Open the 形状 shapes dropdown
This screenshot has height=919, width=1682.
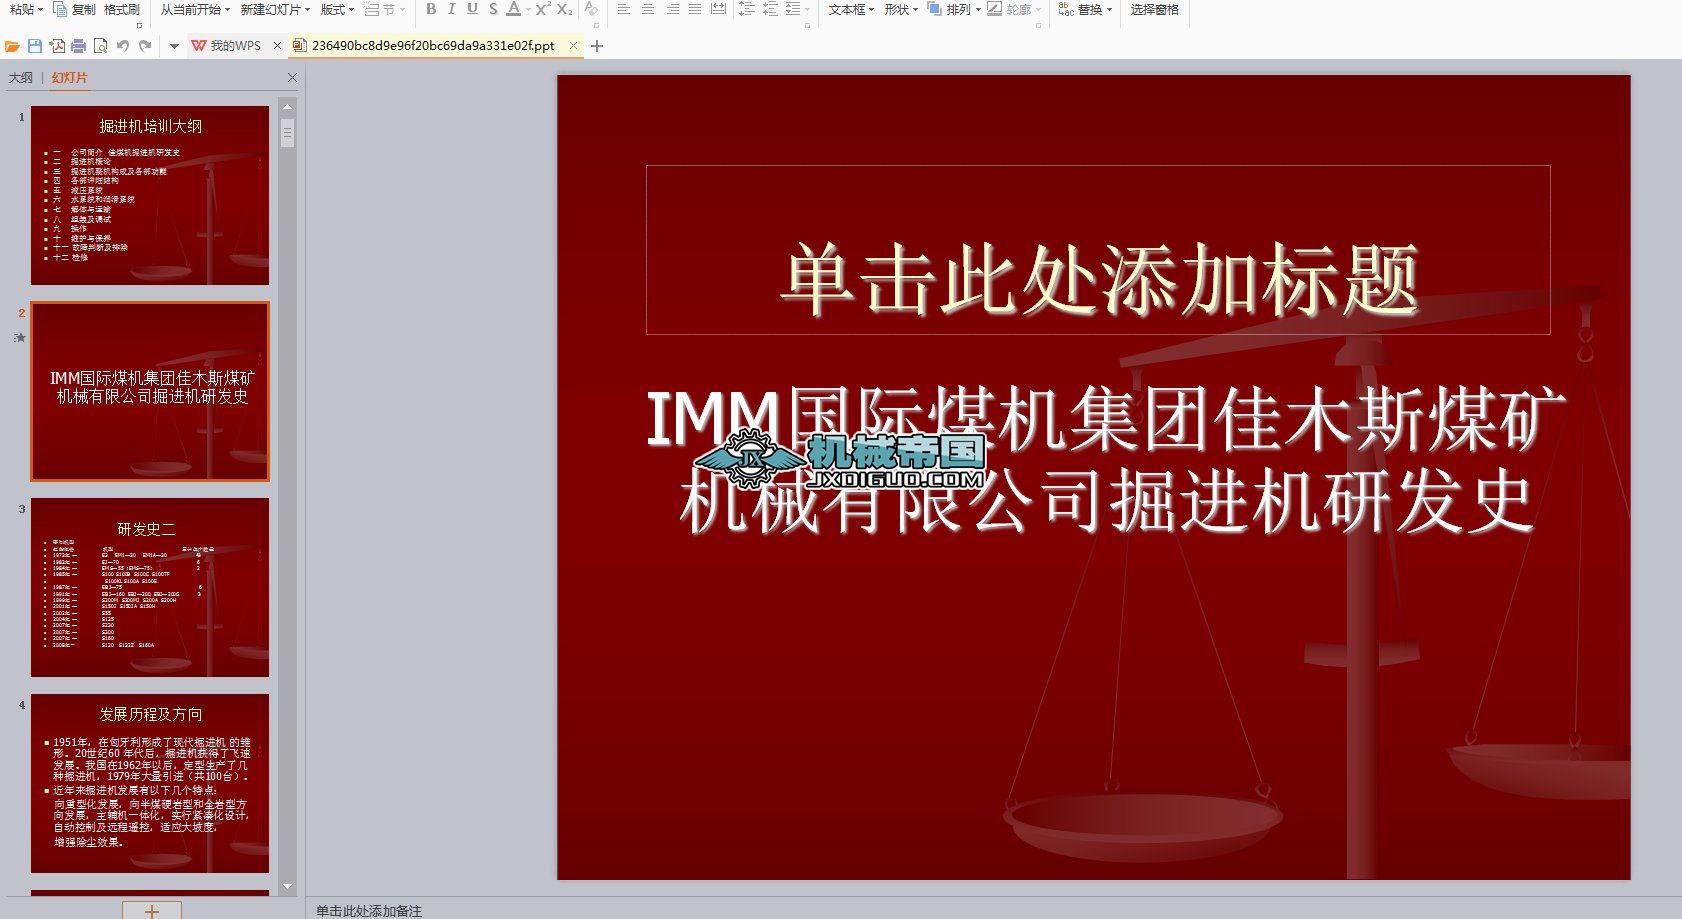(898, 11)
